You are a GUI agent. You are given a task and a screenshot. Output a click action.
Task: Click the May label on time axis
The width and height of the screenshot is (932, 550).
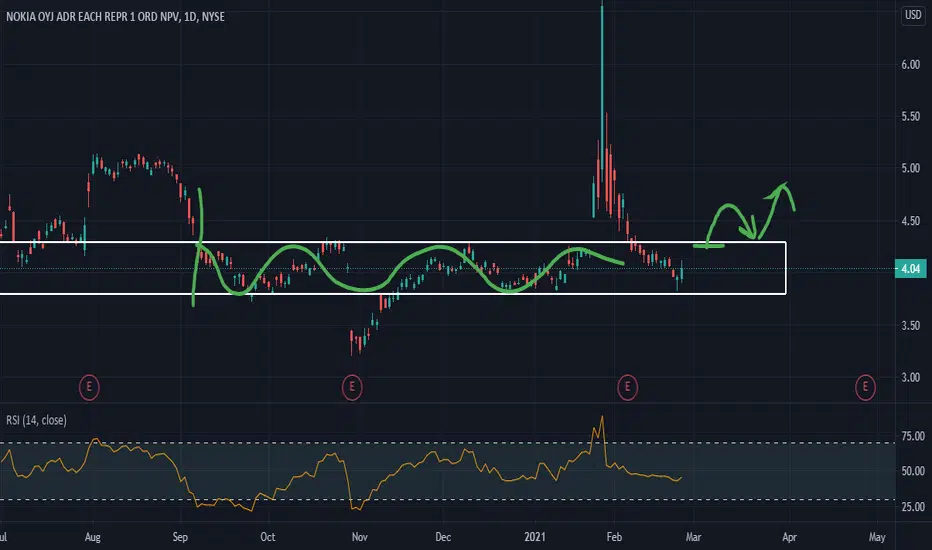pos(877,538)
